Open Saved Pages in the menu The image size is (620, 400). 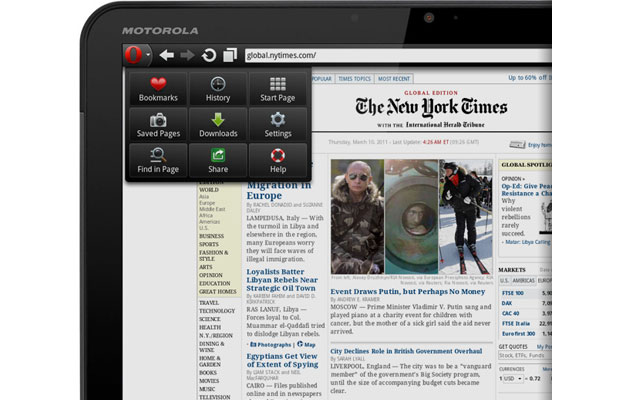[x=157, y=125]
